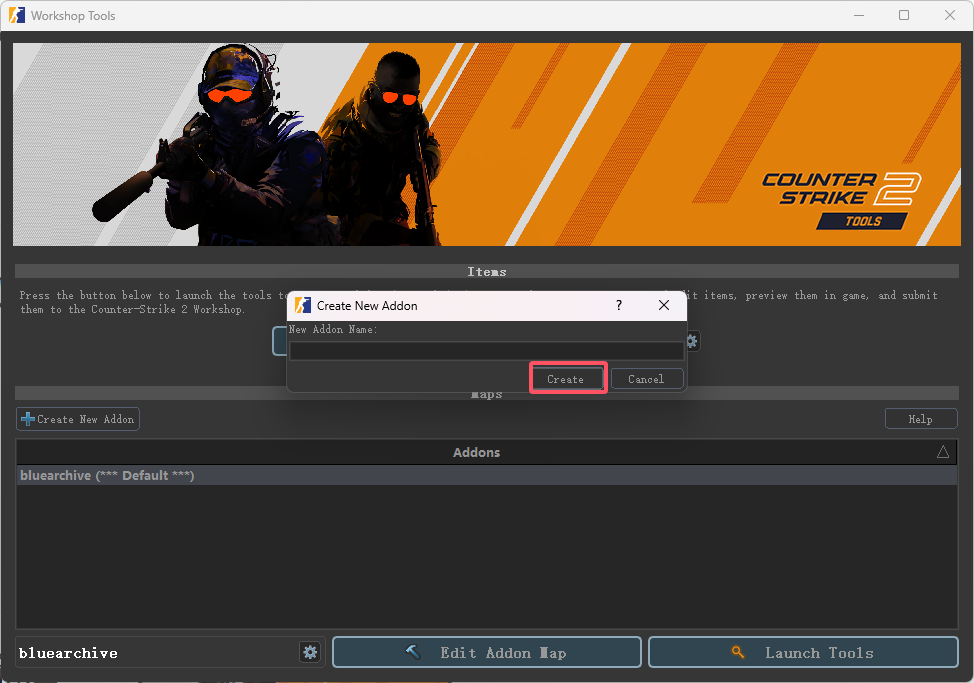Cancel the Create New Addon dialog

(646, 379)
